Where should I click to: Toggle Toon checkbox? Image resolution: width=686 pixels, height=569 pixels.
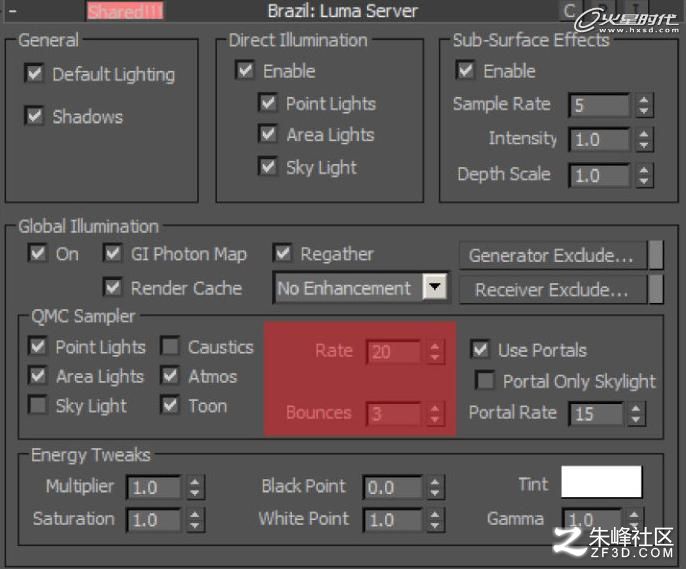[x=170, y=405]
